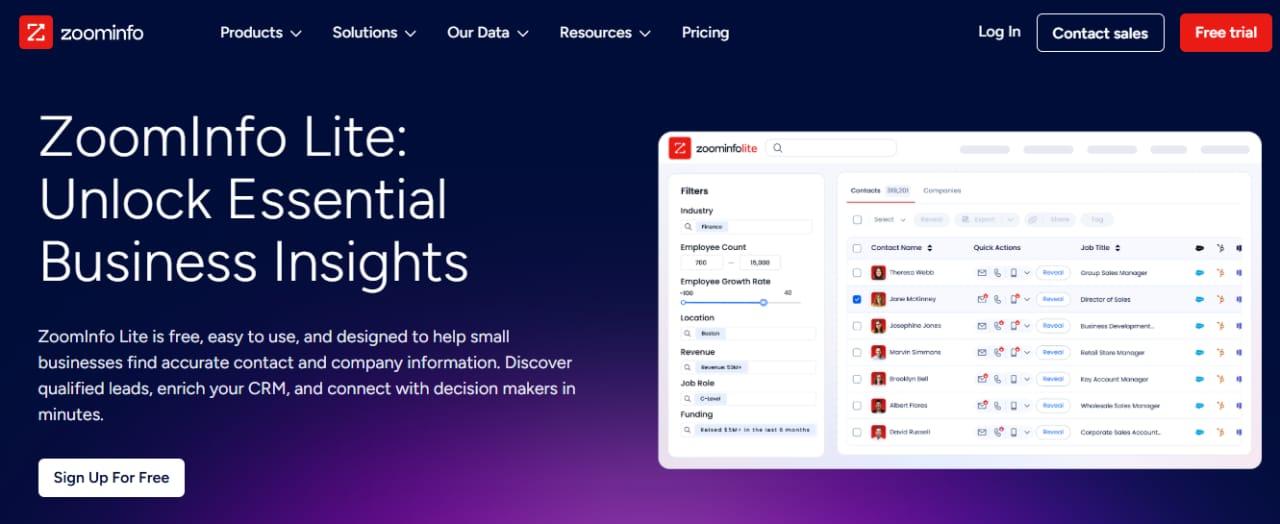Open the Export dropdown arrow
Screen dimensions: 1280x524
[x=1011, y=219]
